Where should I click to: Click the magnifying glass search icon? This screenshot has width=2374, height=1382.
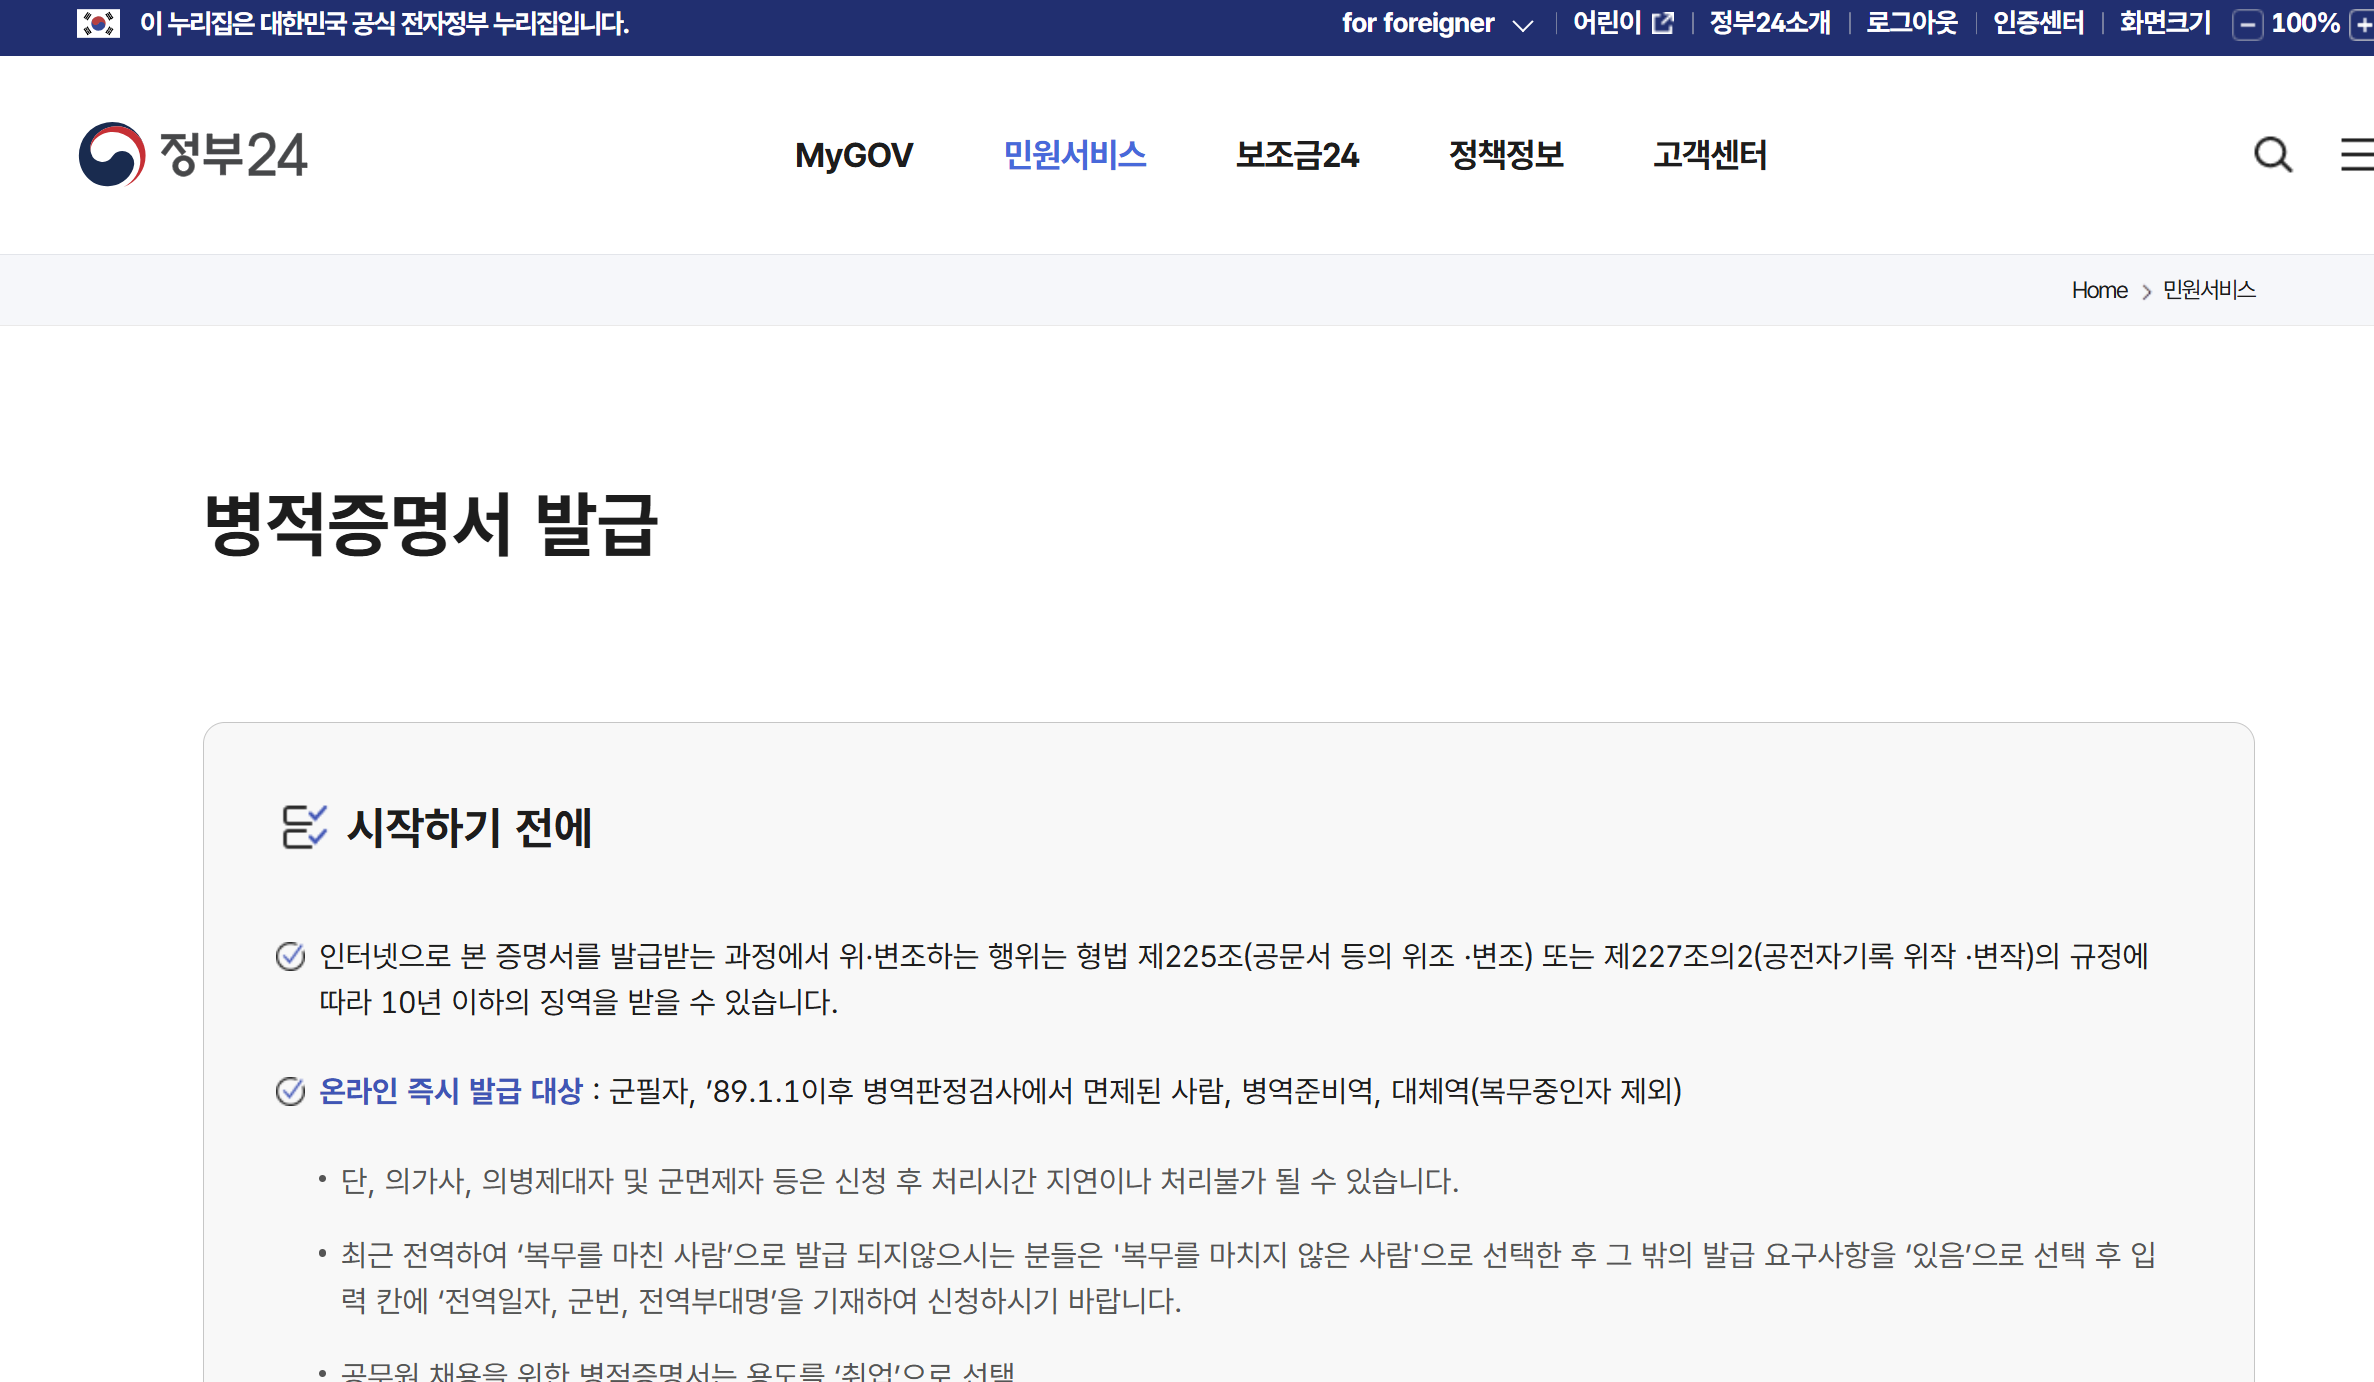pos(2273,155)
